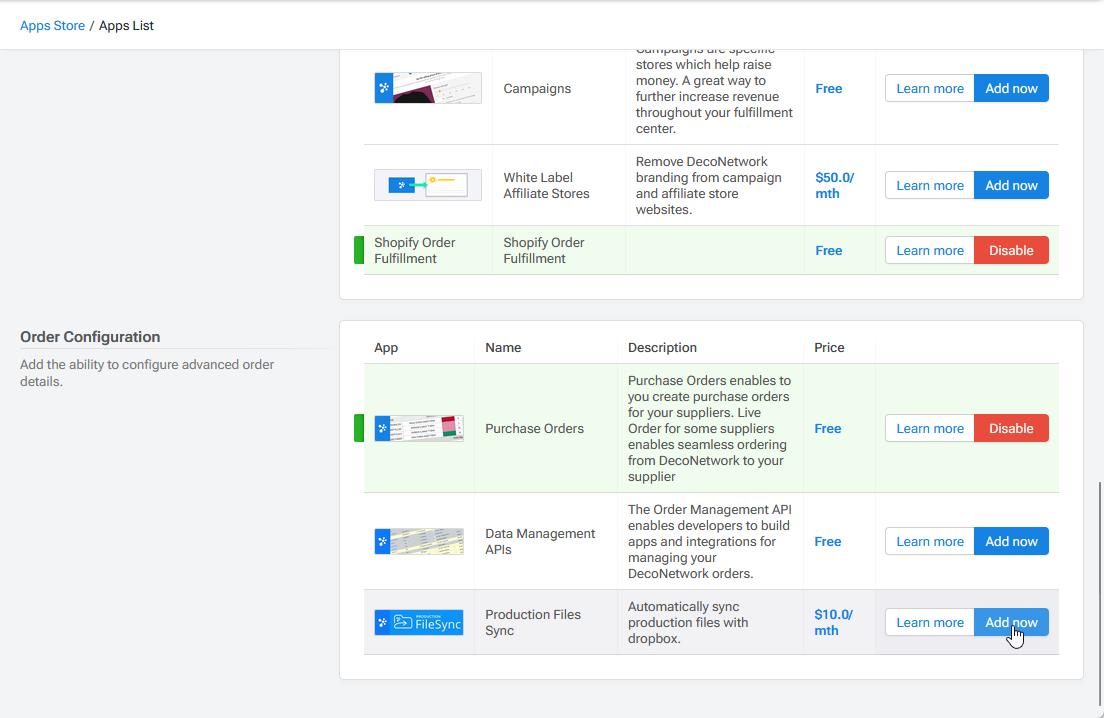Click Learn more for Shopify Order Fulfillment

(x=929, y=251)
